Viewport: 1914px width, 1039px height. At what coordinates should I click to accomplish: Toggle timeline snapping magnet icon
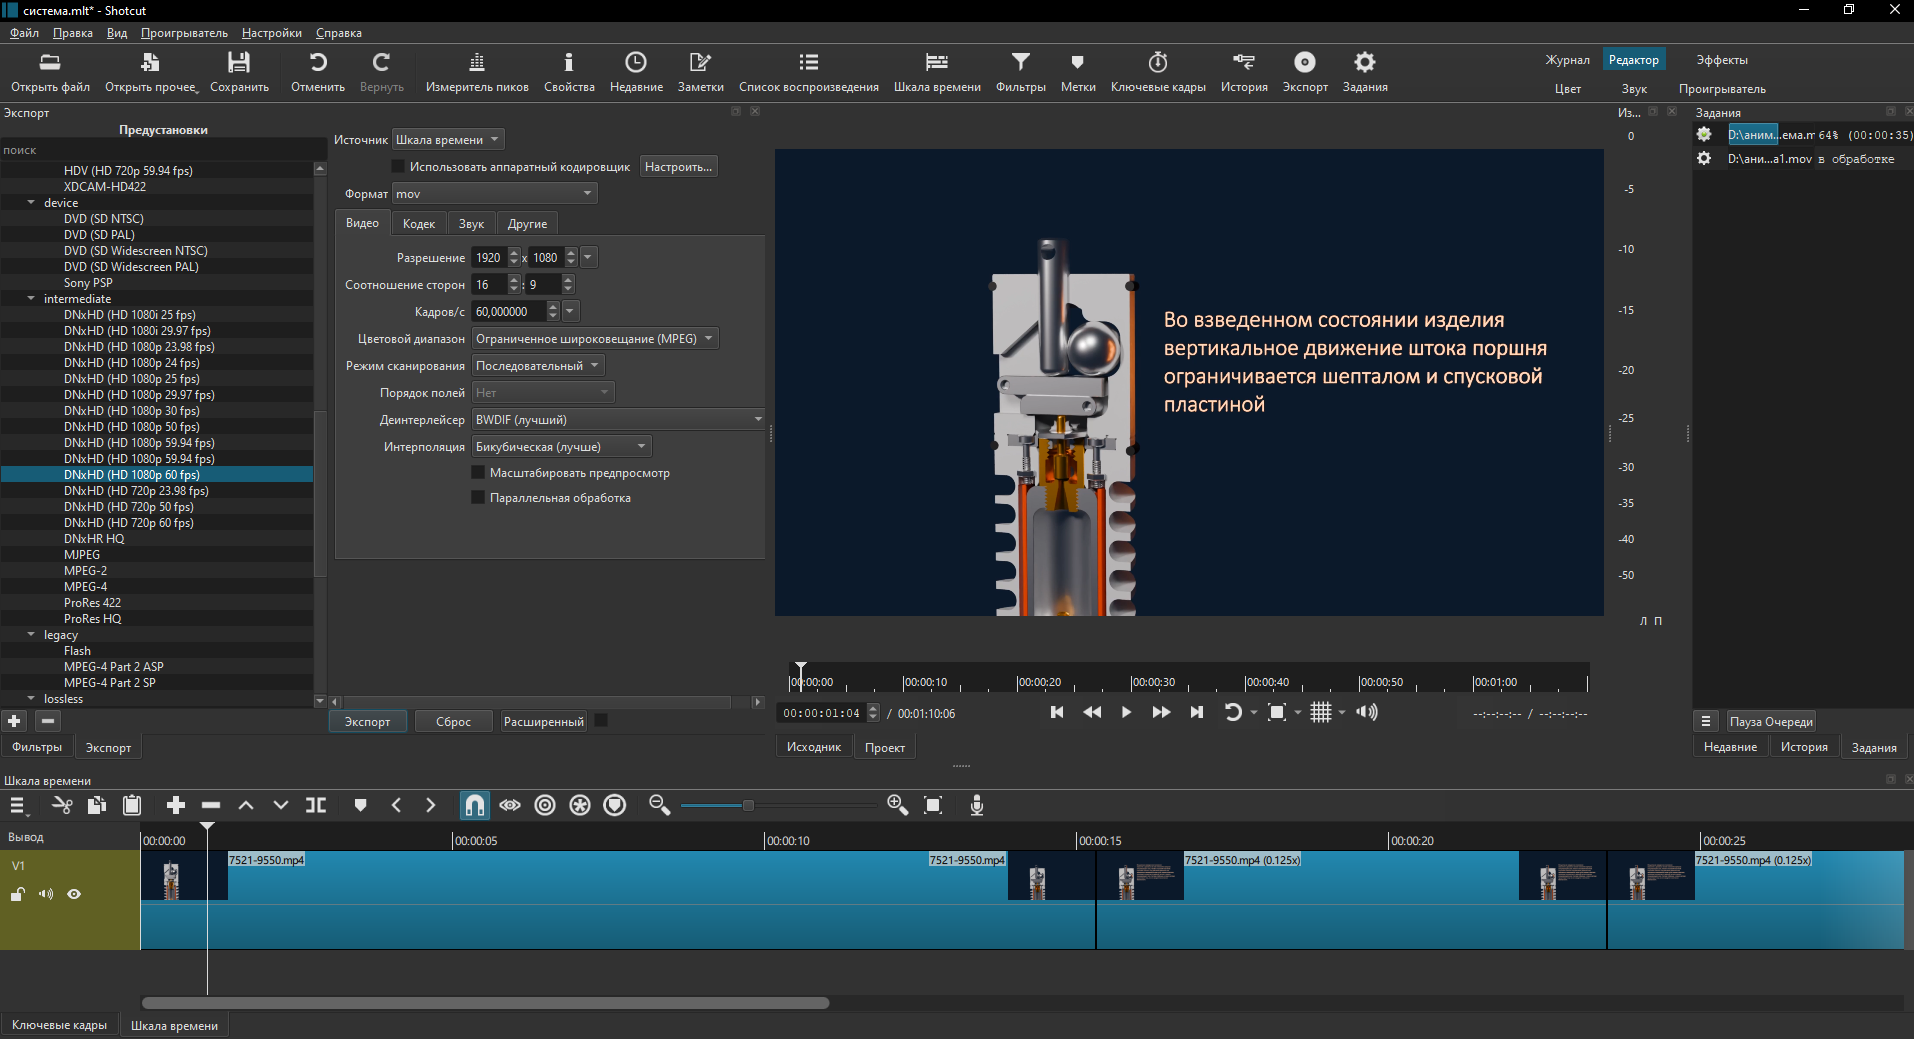point(475,806)
